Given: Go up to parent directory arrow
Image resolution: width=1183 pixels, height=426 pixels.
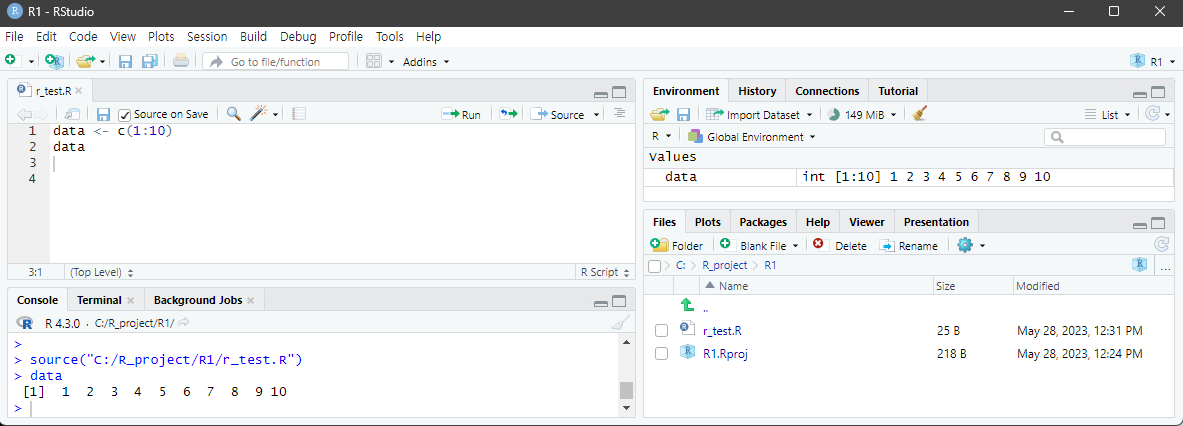Looking at the screenshot, I should pos(687,305).
